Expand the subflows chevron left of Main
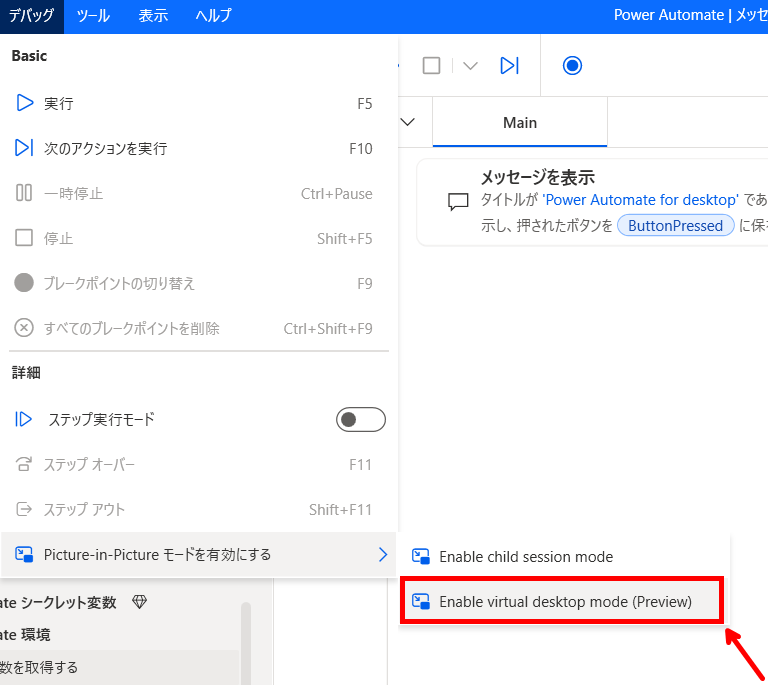 point(408,122)
